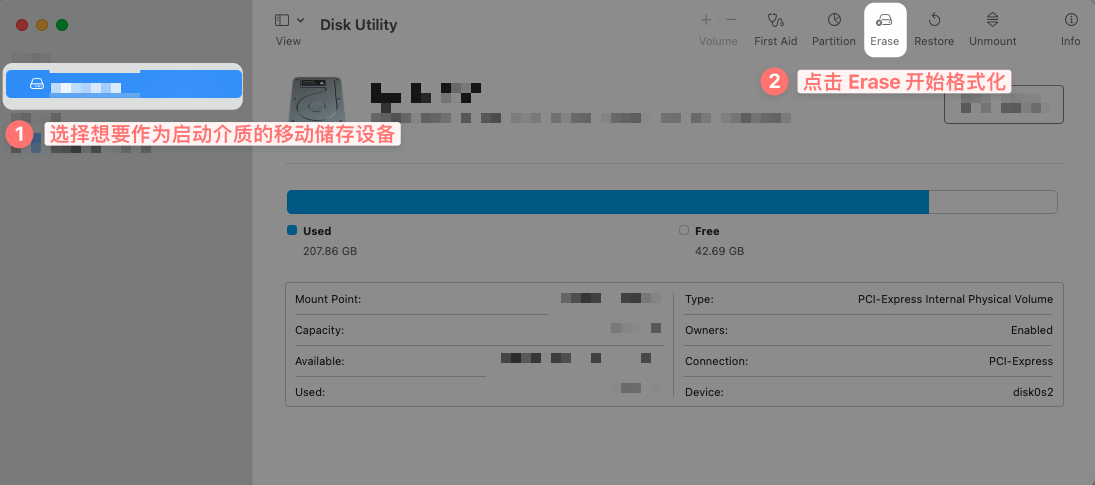Click the Mount Point row label
Screen dimensions: 1095x485
[328, 299]
